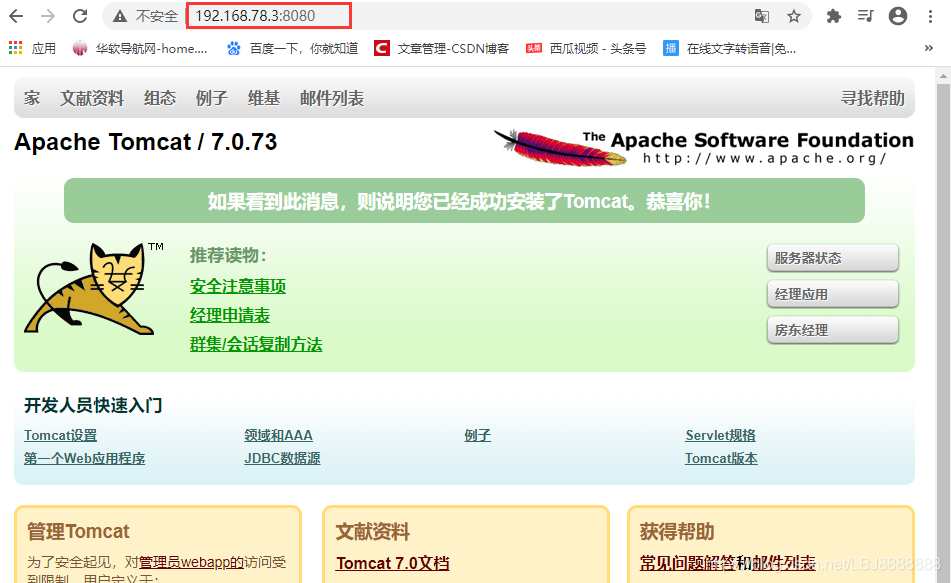Click the green Tomcat success message banner
The height and width of the screenshot is (583, 951).
coord(464,201)
